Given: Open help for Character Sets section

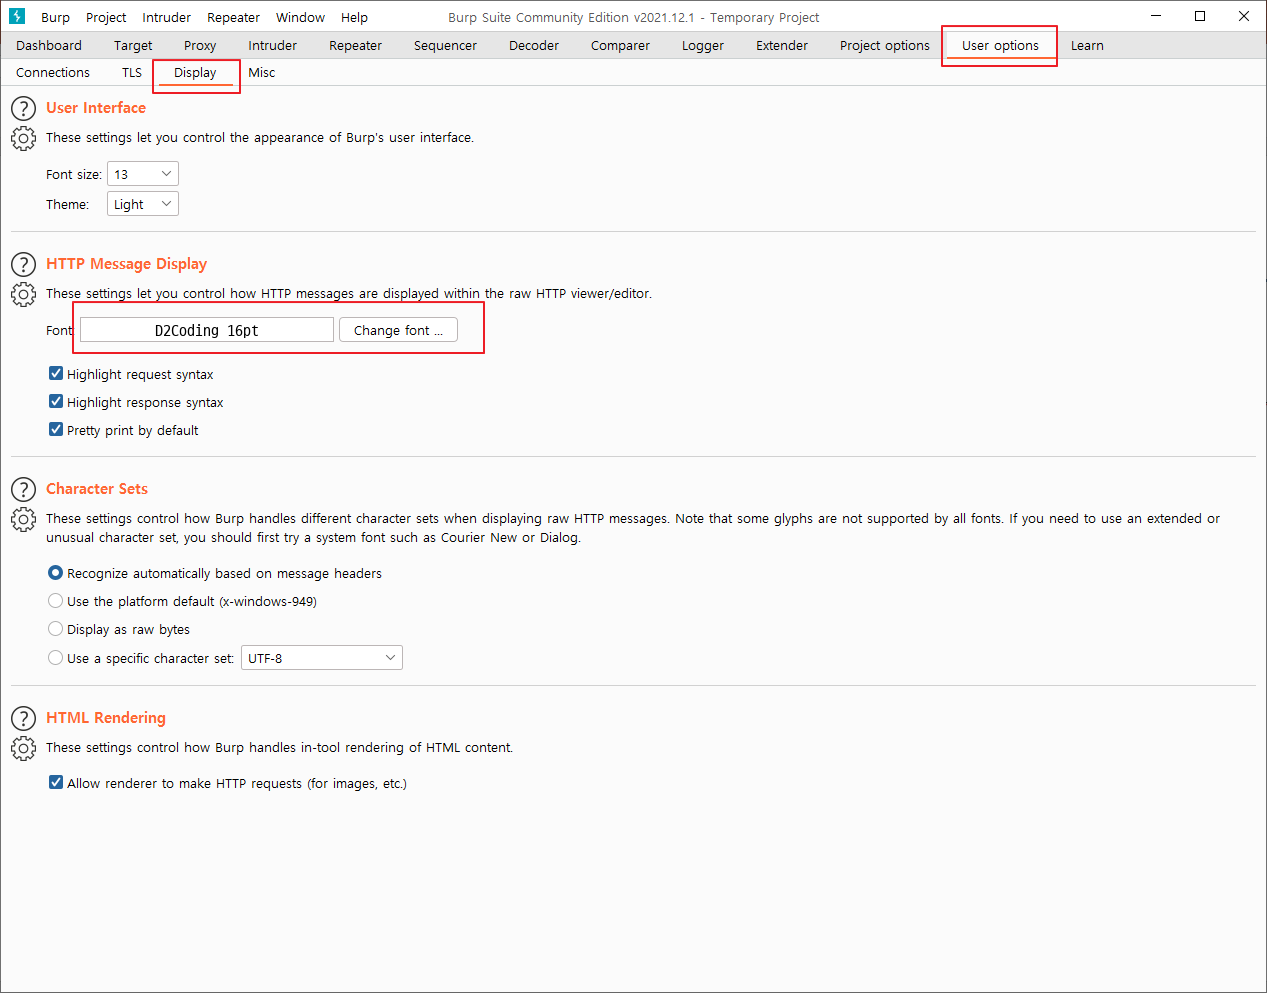Looking at the screenshot, I should point(23,489).
